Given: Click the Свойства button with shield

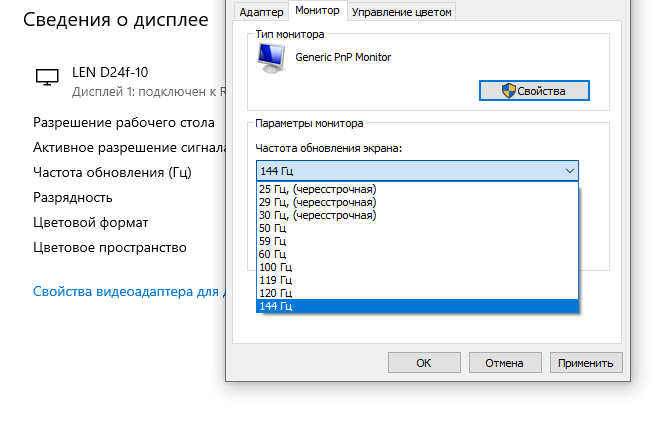Looking at the screenshot, I should tap(534, 91).
